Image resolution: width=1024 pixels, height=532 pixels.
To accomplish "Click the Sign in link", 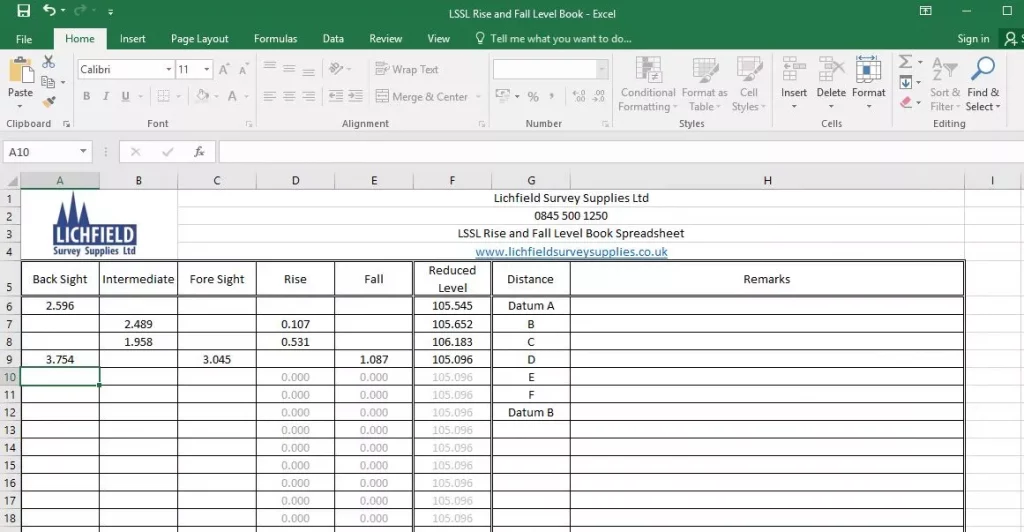I will pyautogui.click(x=973, y=39).
